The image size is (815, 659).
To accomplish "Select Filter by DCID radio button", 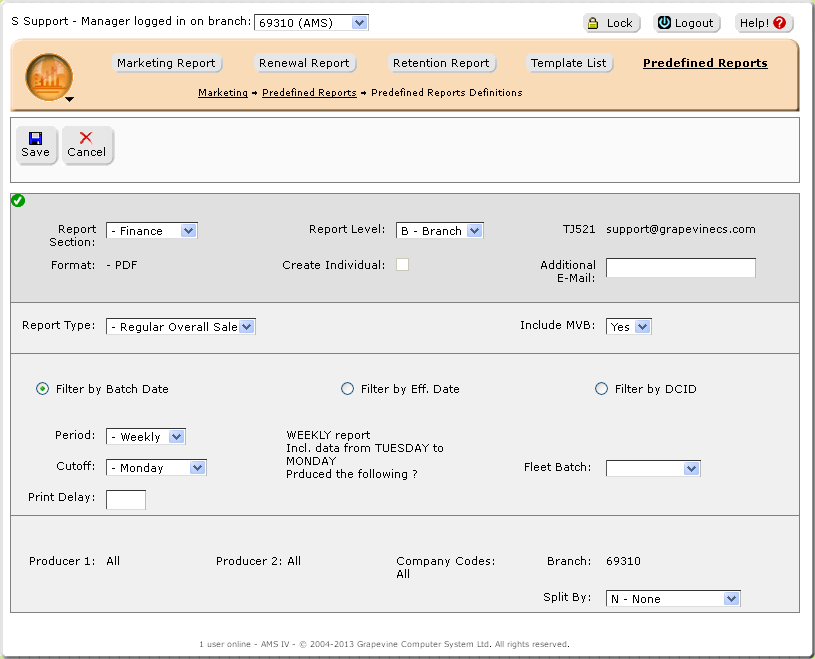I will (x=601, y=389).
